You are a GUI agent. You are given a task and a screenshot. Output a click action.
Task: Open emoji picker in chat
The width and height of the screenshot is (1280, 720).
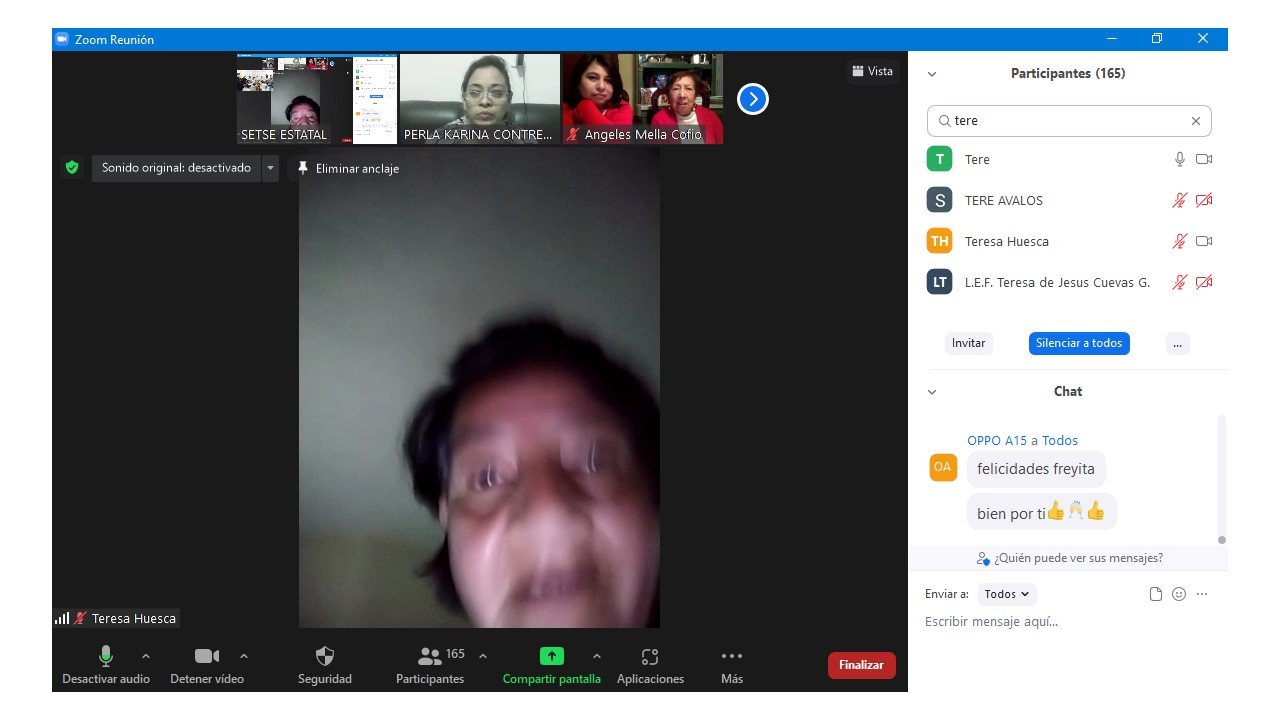coord(1179,594)
